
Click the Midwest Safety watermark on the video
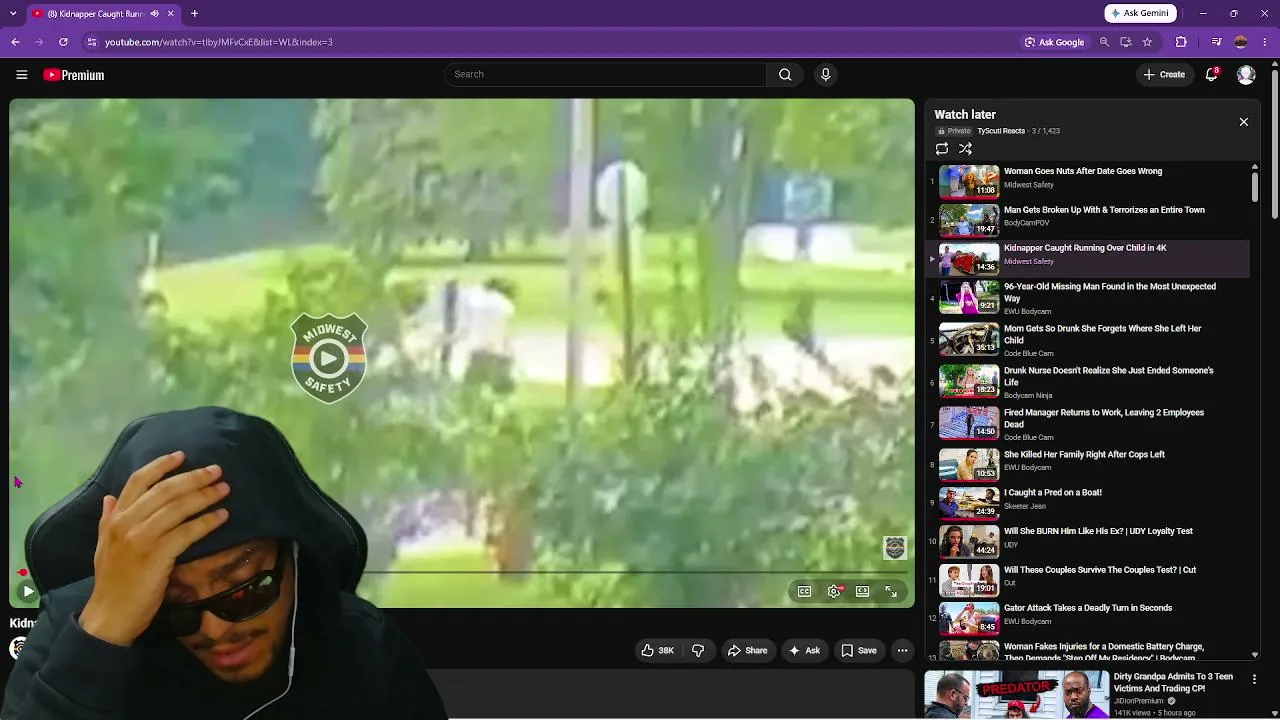894,547
